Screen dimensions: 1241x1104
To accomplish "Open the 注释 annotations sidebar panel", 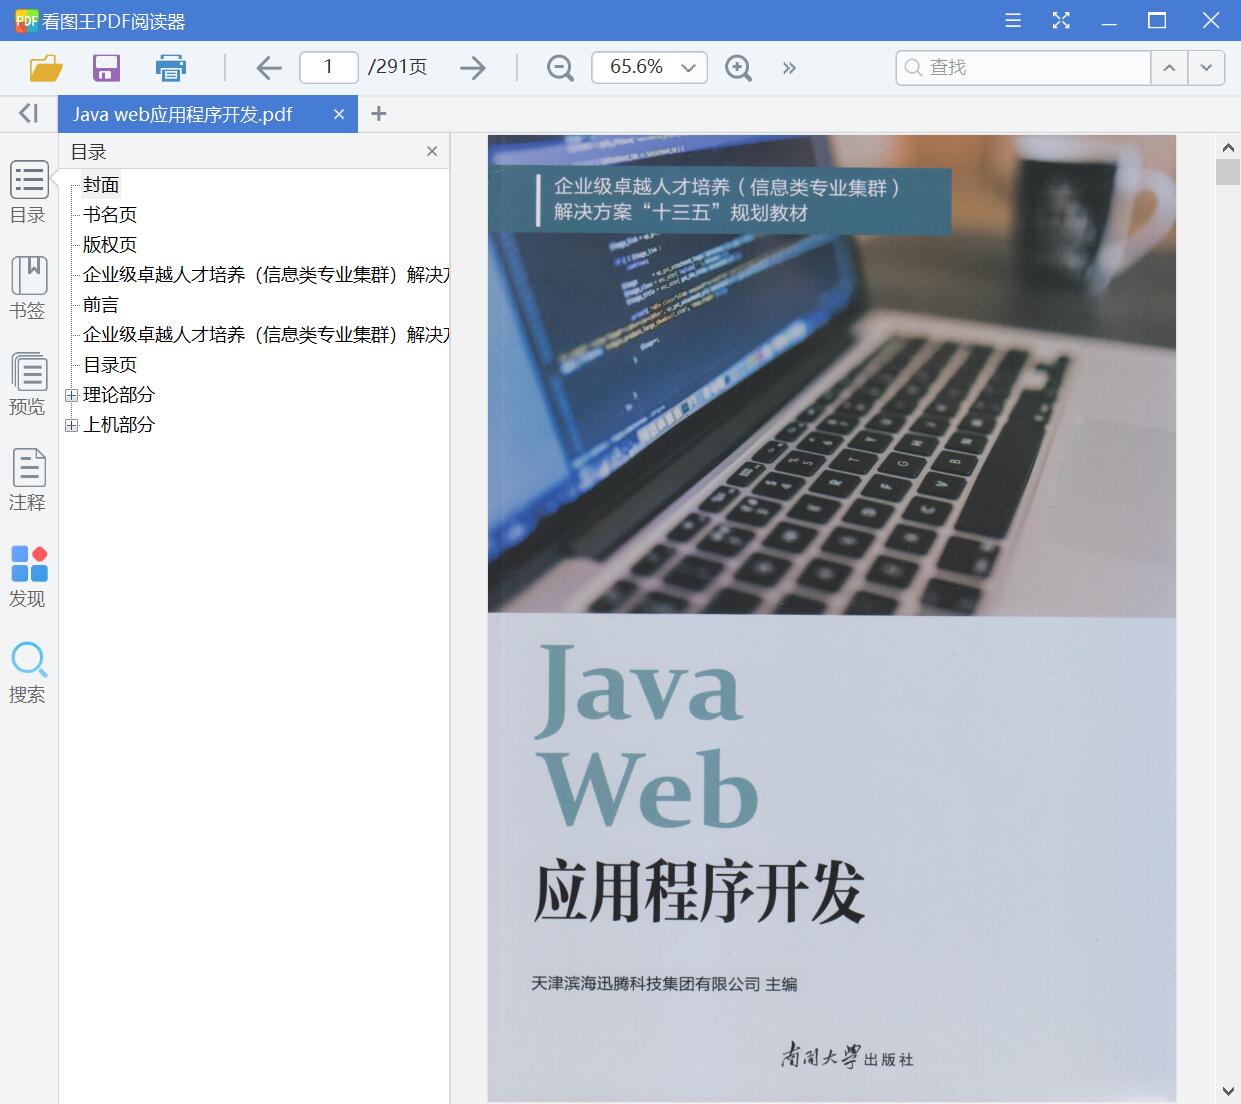I will [28, 480].
